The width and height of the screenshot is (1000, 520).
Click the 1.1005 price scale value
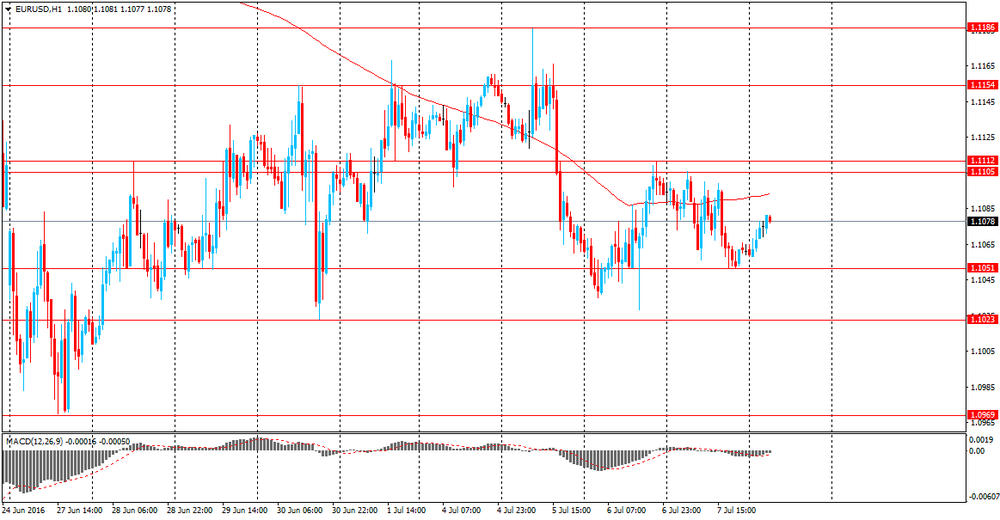983,352
